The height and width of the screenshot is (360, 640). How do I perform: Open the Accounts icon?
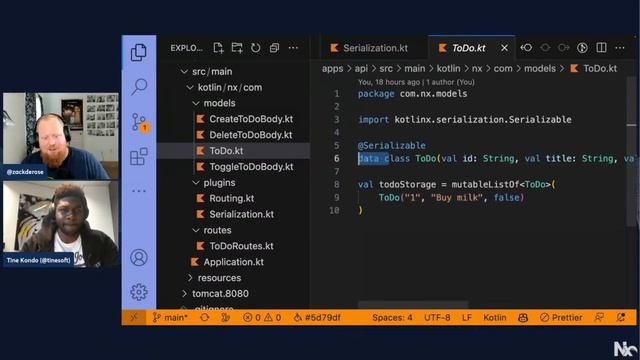(139, 258)
